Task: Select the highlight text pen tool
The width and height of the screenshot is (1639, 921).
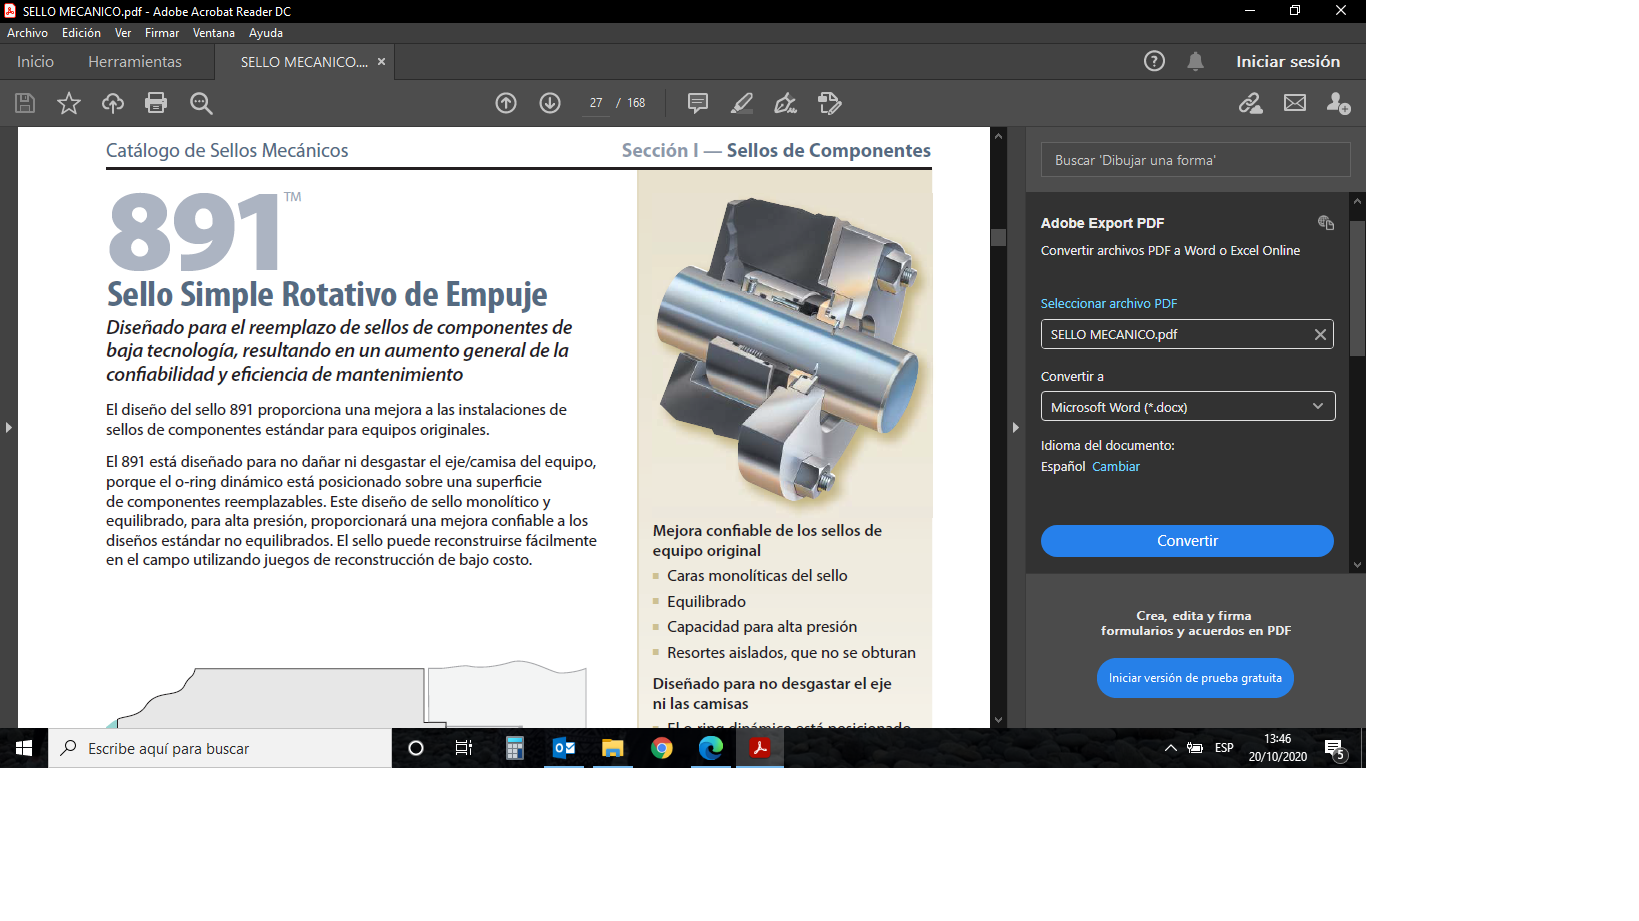Action: click(742, 103)
